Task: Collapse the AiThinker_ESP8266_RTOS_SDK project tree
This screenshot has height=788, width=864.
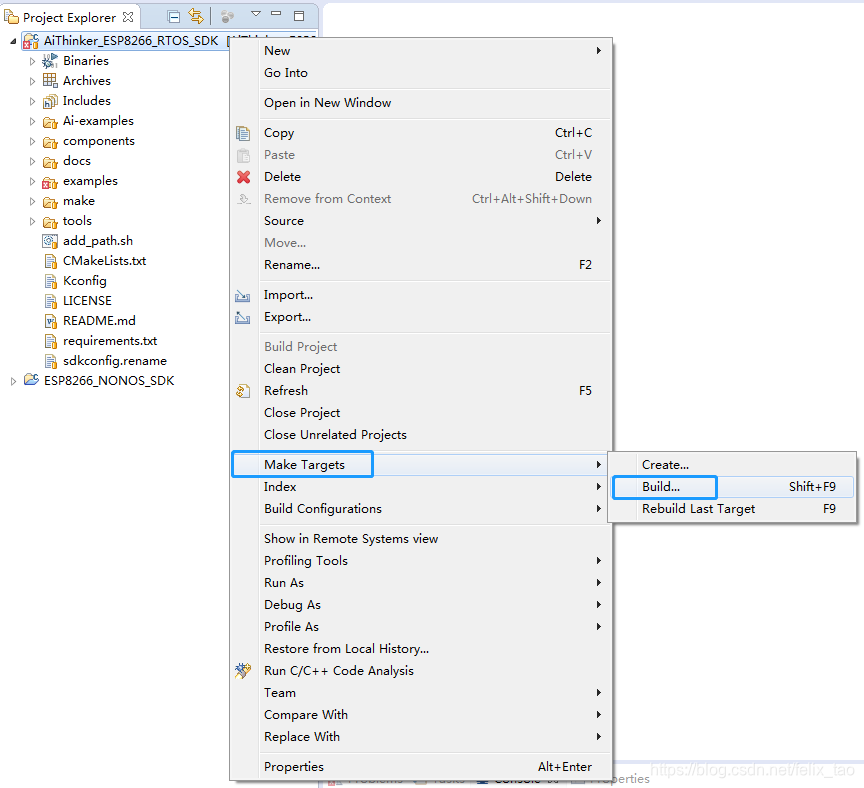Action: (x=13, y=41)
